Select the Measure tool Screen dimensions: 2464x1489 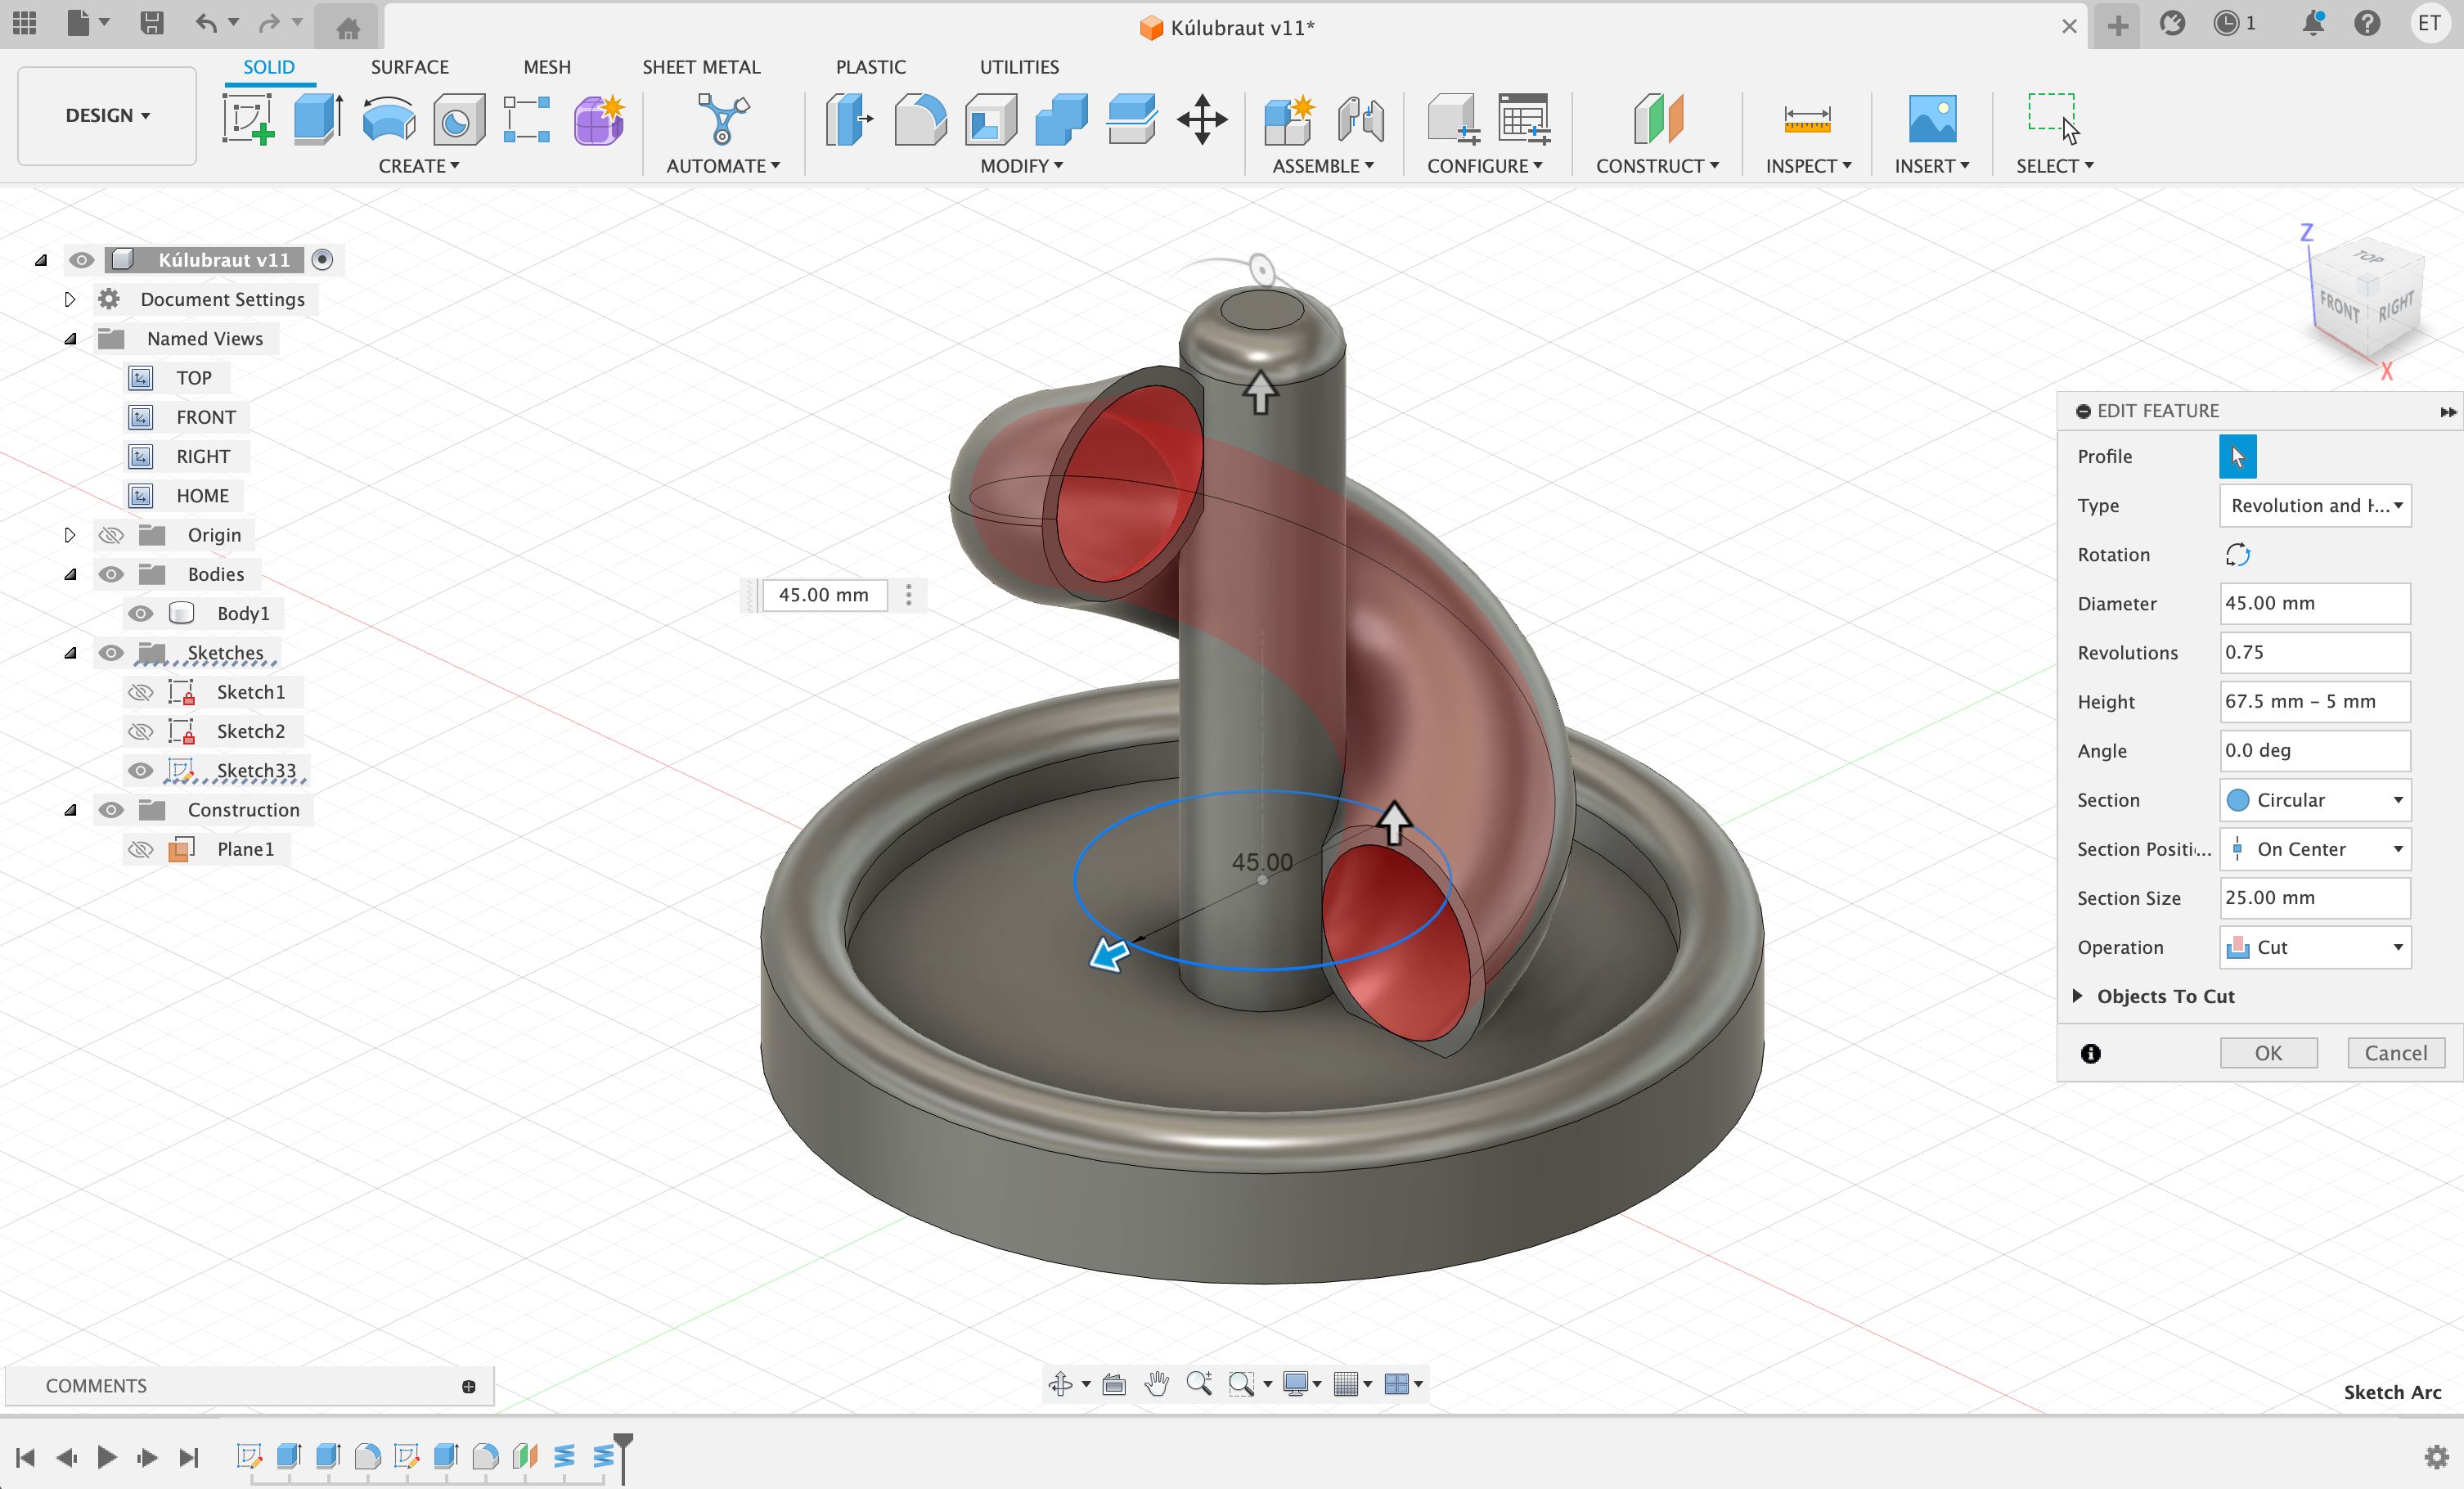[1807, 120]
